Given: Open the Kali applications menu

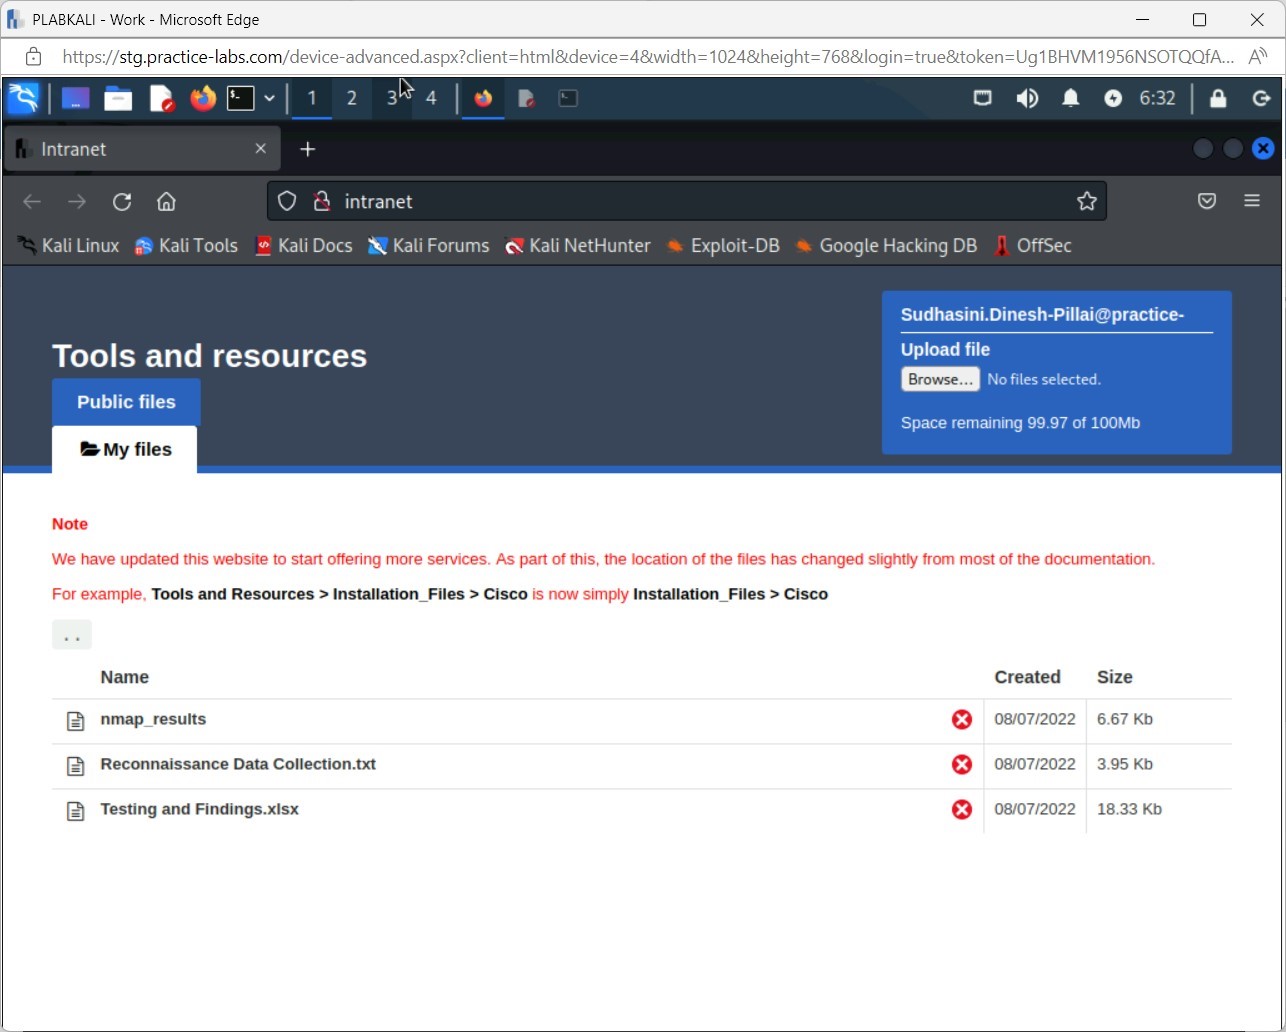Looking at the screenshot, I should [x=23, y=98].
